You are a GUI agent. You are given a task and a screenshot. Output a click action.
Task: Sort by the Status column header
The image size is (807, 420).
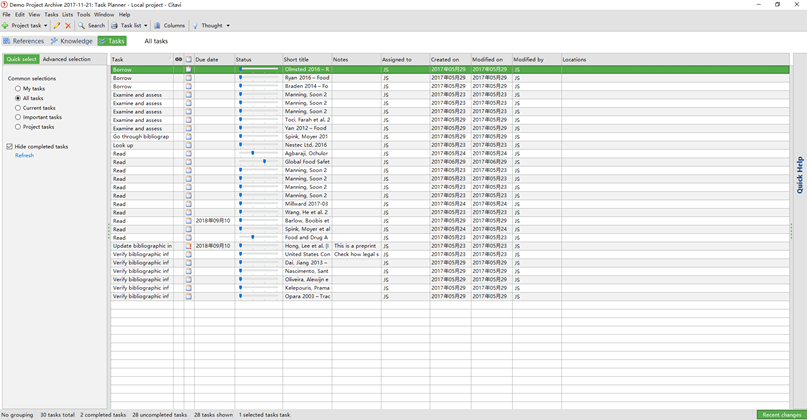coord(258,59)
